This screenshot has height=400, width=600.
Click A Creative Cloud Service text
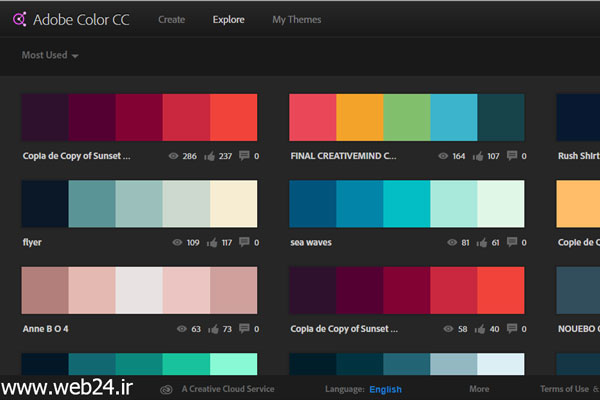(228, 389)
